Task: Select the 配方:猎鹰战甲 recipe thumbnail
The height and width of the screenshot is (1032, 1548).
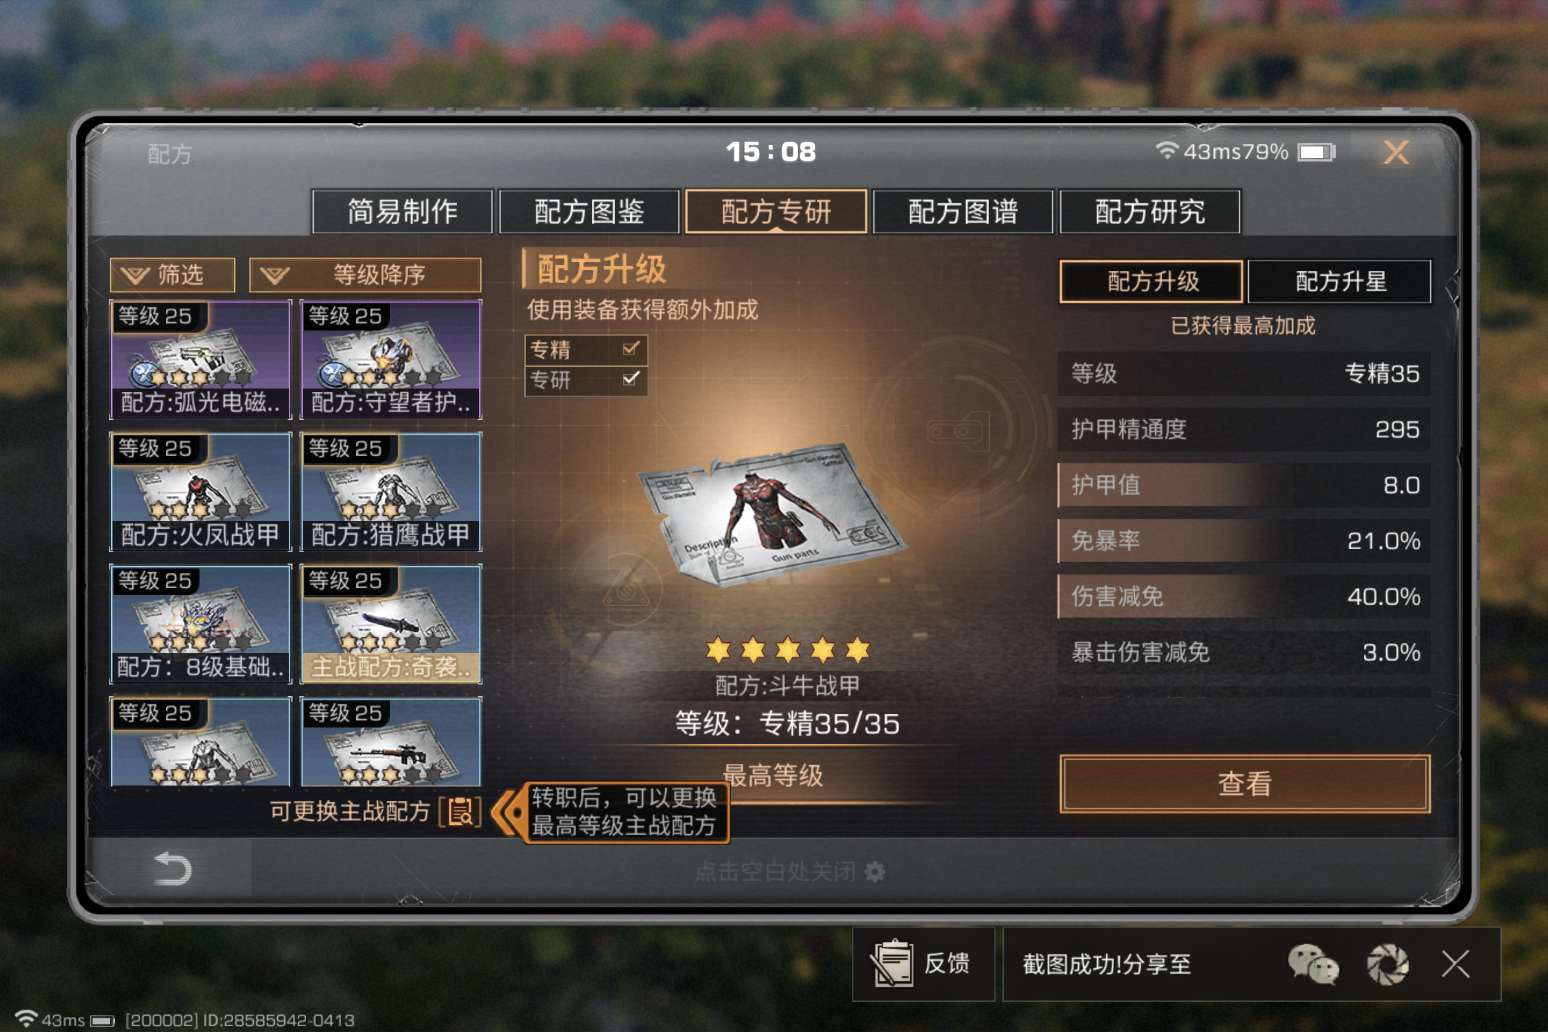Action: (391, 491)
